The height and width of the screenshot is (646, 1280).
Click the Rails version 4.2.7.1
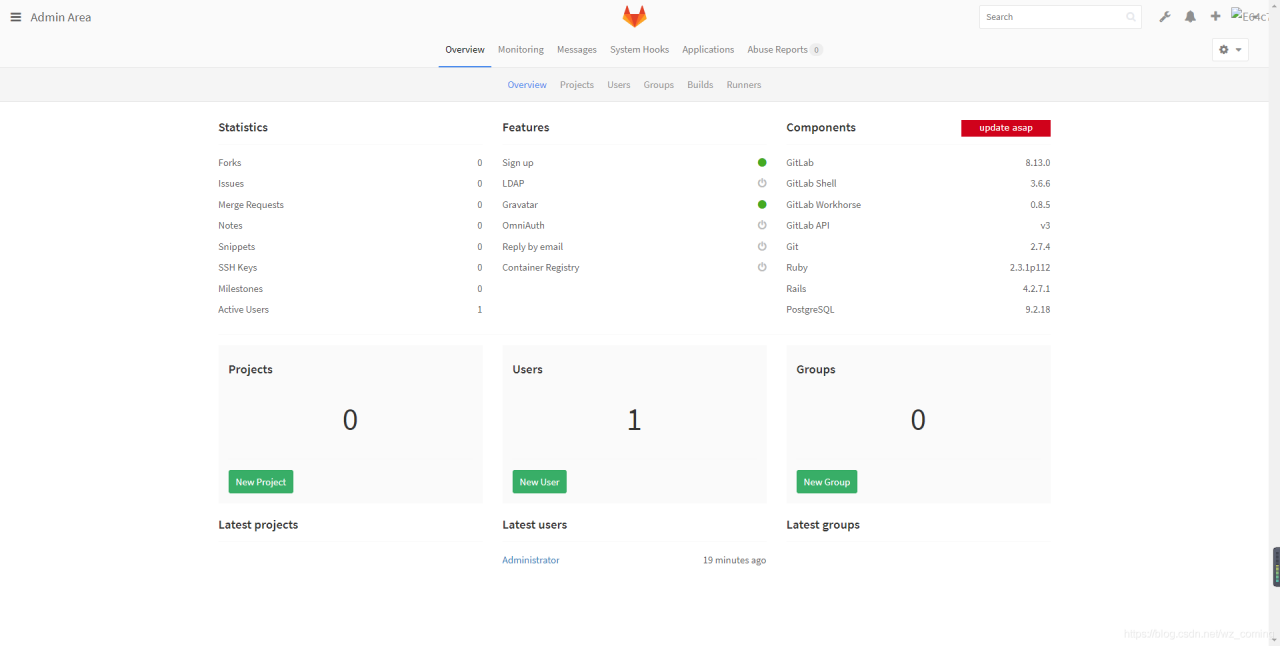point(1036,288)
